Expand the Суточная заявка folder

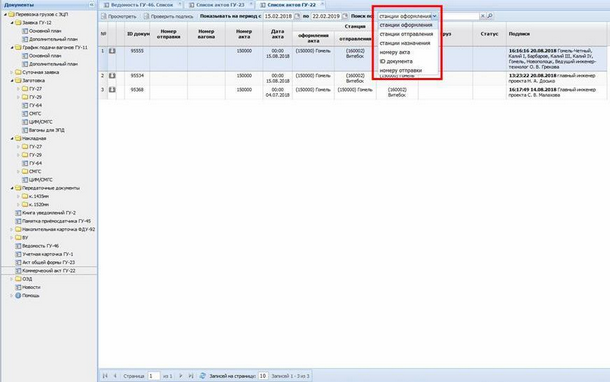pos(12,72)
